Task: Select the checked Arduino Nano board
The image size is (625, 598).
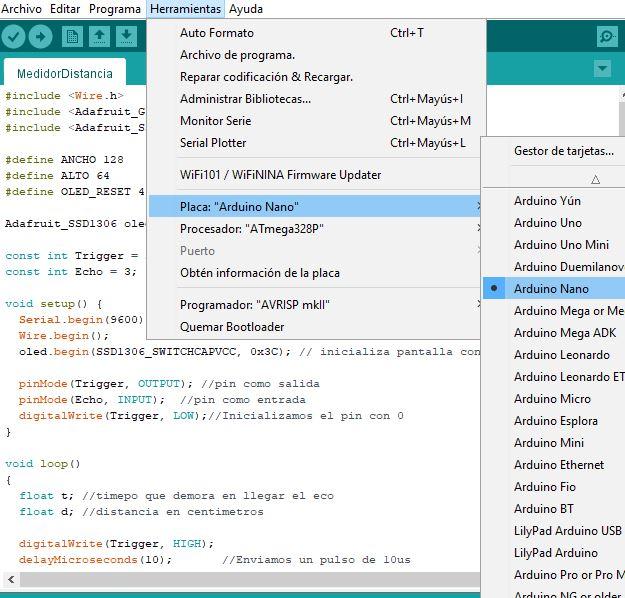Action: click(x=554, y=288)
